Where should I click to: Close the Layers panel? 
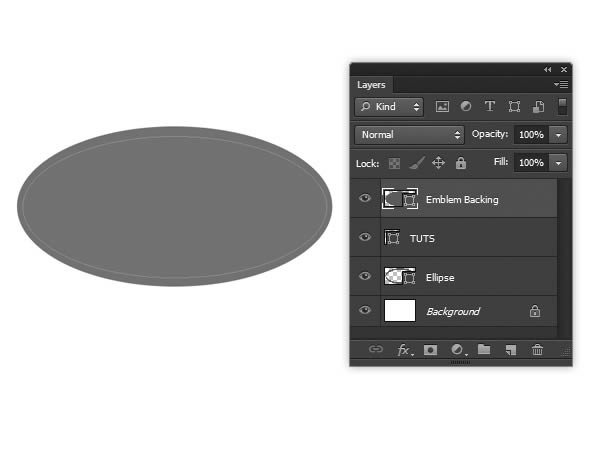[x=564, y=70]
